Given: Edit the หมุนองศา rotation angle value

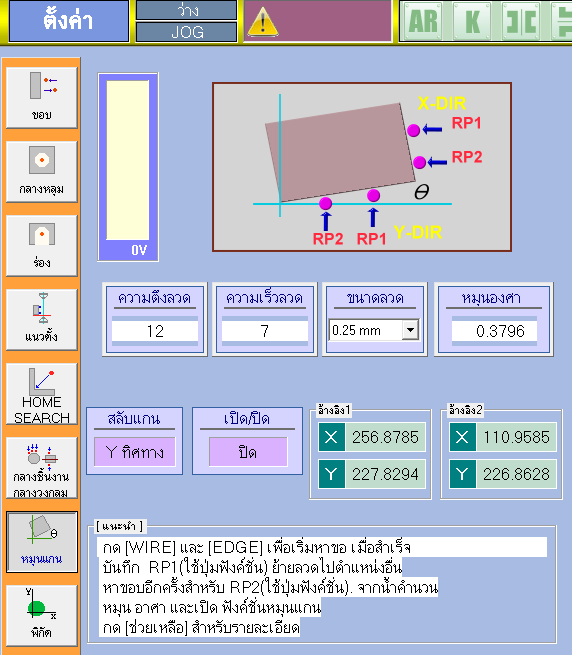Looking at the screenshot, I should (494, 331).
